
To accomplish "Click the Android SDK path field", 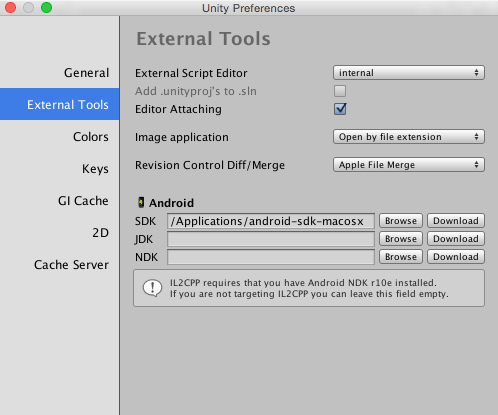I will tap(271, 221).
